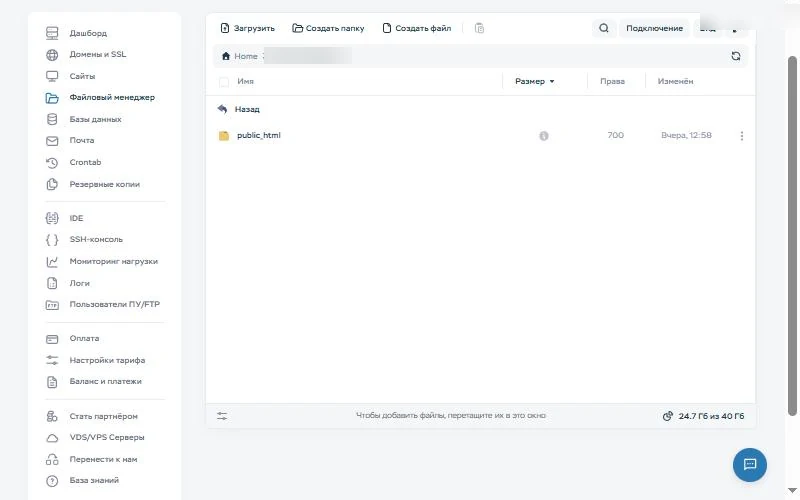Click the public_html folder icon
Viewport: 800px width, 500px height.
click(x=224, y=136)
